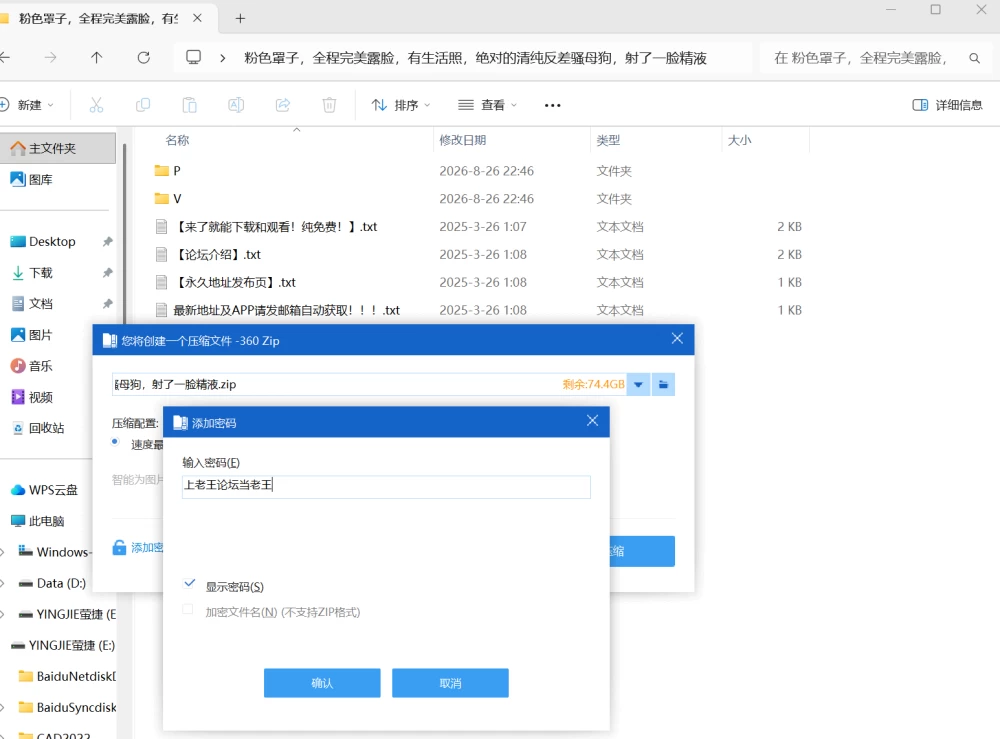
Task: Uncheck the 显示密码 checkbox
Action: [189, 583]
